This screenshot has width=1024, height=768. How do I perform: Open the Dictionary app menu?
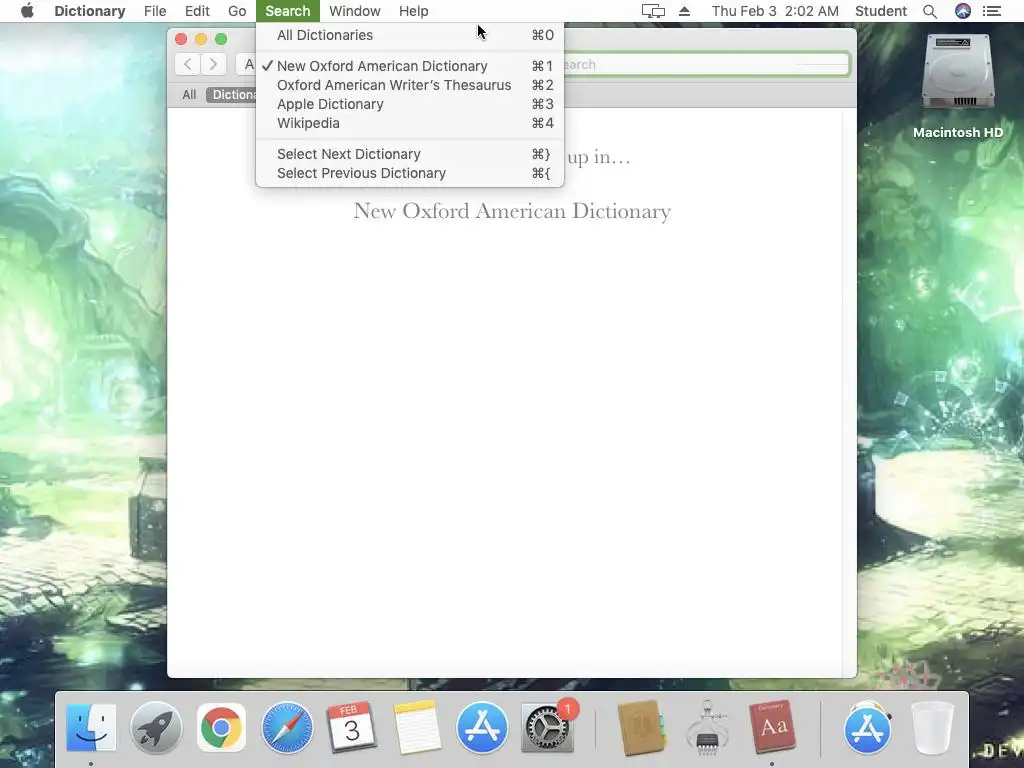[89, 11]
